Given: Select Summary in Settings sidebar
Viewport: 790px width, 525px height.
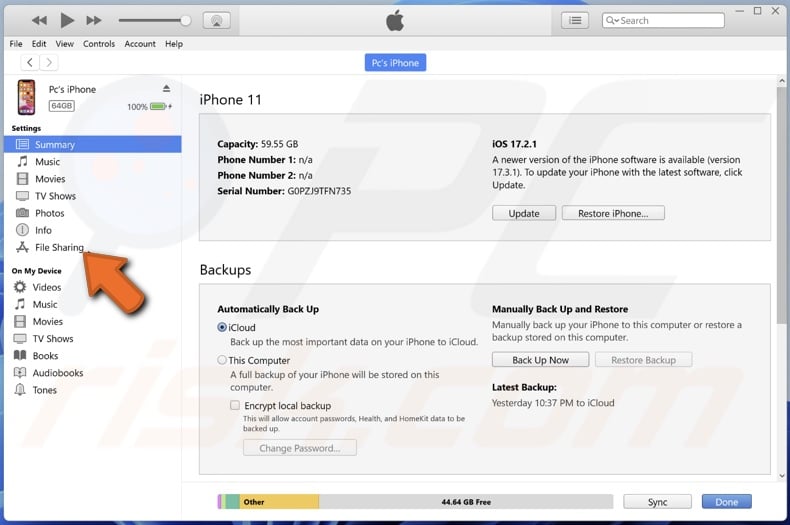Looking at the screenshot, I should coord(93,145).
